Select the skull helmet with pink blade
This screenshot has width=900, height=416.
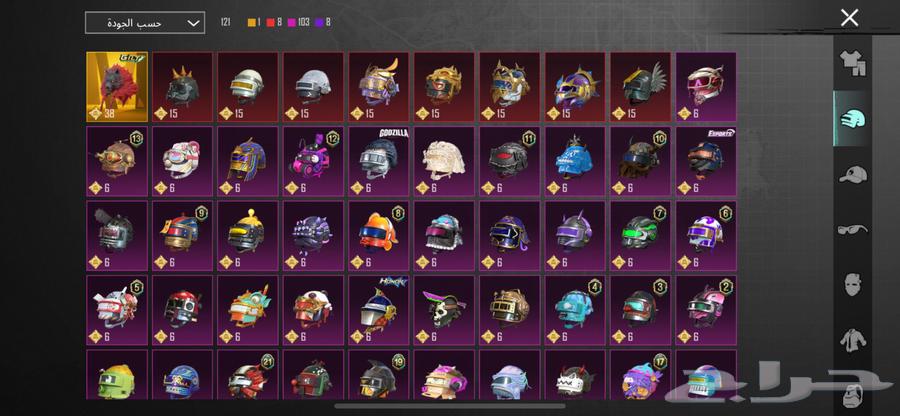(x=444, y=310)
